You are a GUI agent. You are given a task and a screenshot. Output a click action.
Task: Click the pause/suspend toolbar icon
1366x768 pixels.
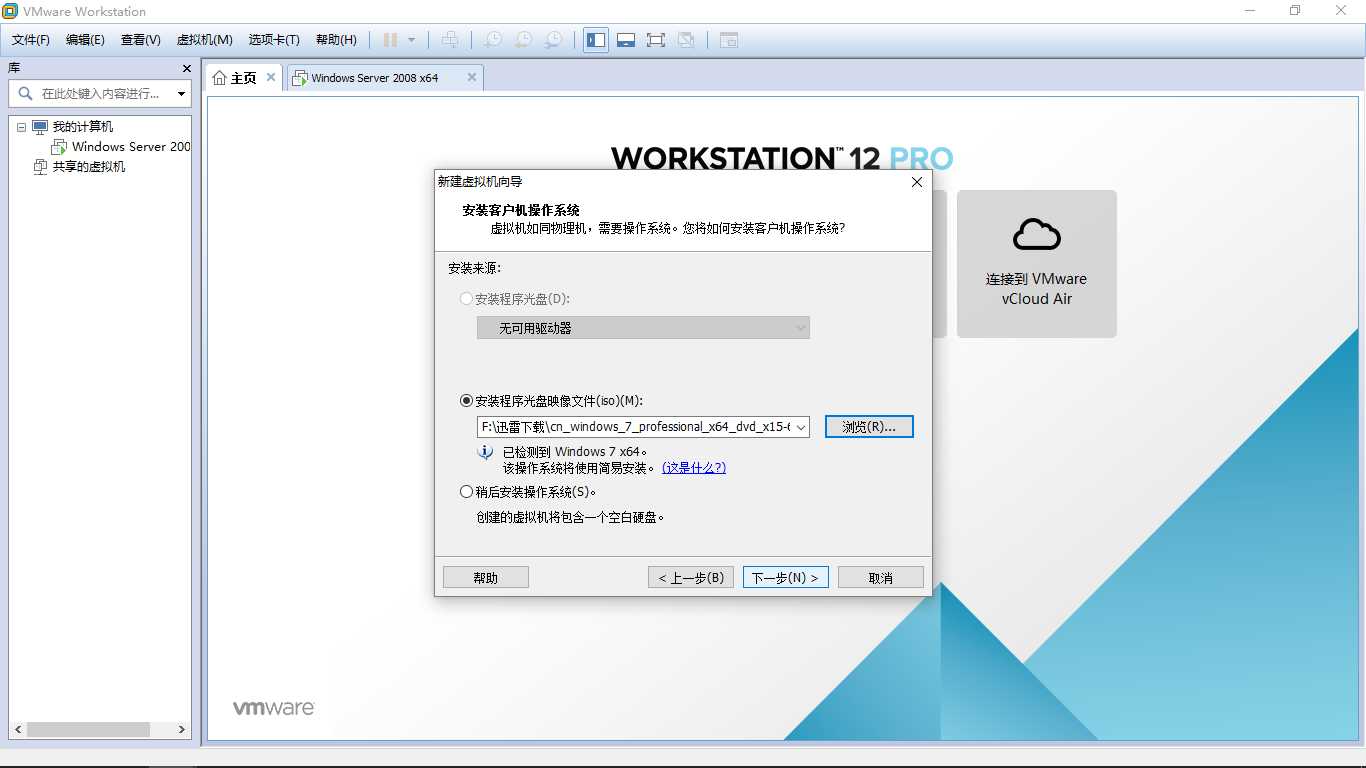390,40
